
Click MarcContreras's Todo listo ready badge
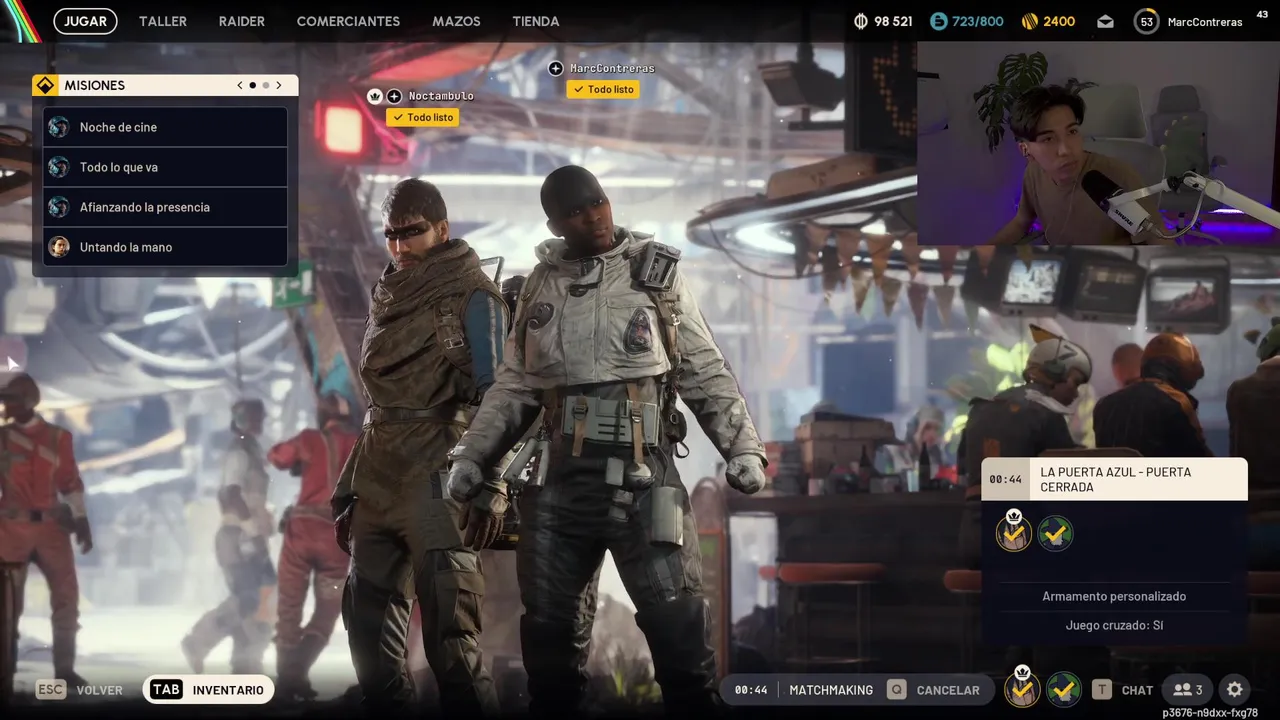603,89
